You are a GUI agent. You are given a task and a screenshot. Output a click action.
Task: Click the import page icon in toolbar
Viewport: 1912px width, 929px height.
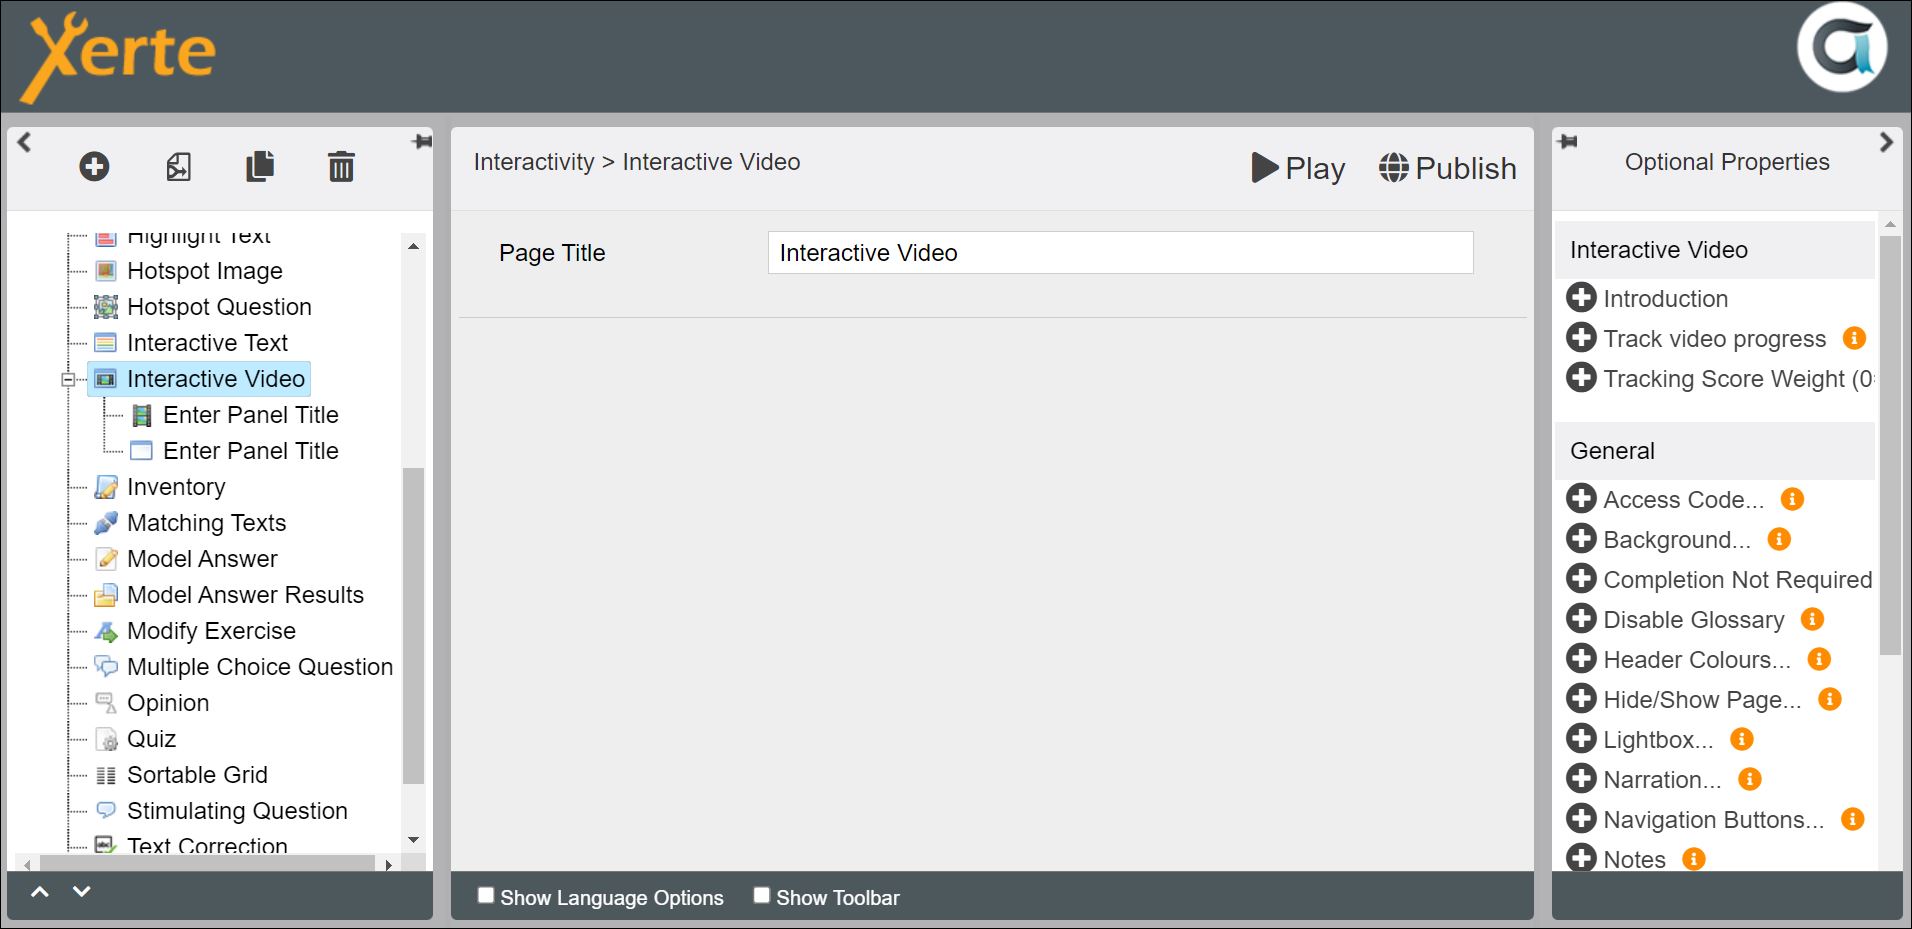pos(178,166)
